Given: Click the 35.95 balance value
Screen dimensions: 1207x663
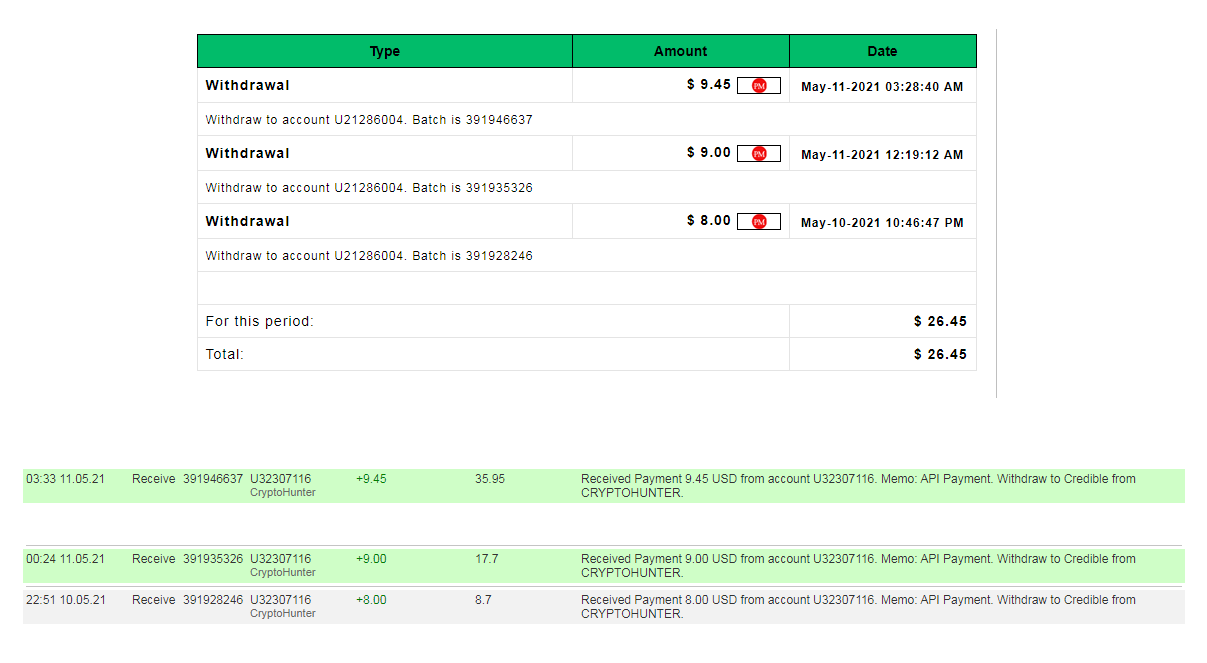Looking at the screenshot, I should tap(490, 479).
